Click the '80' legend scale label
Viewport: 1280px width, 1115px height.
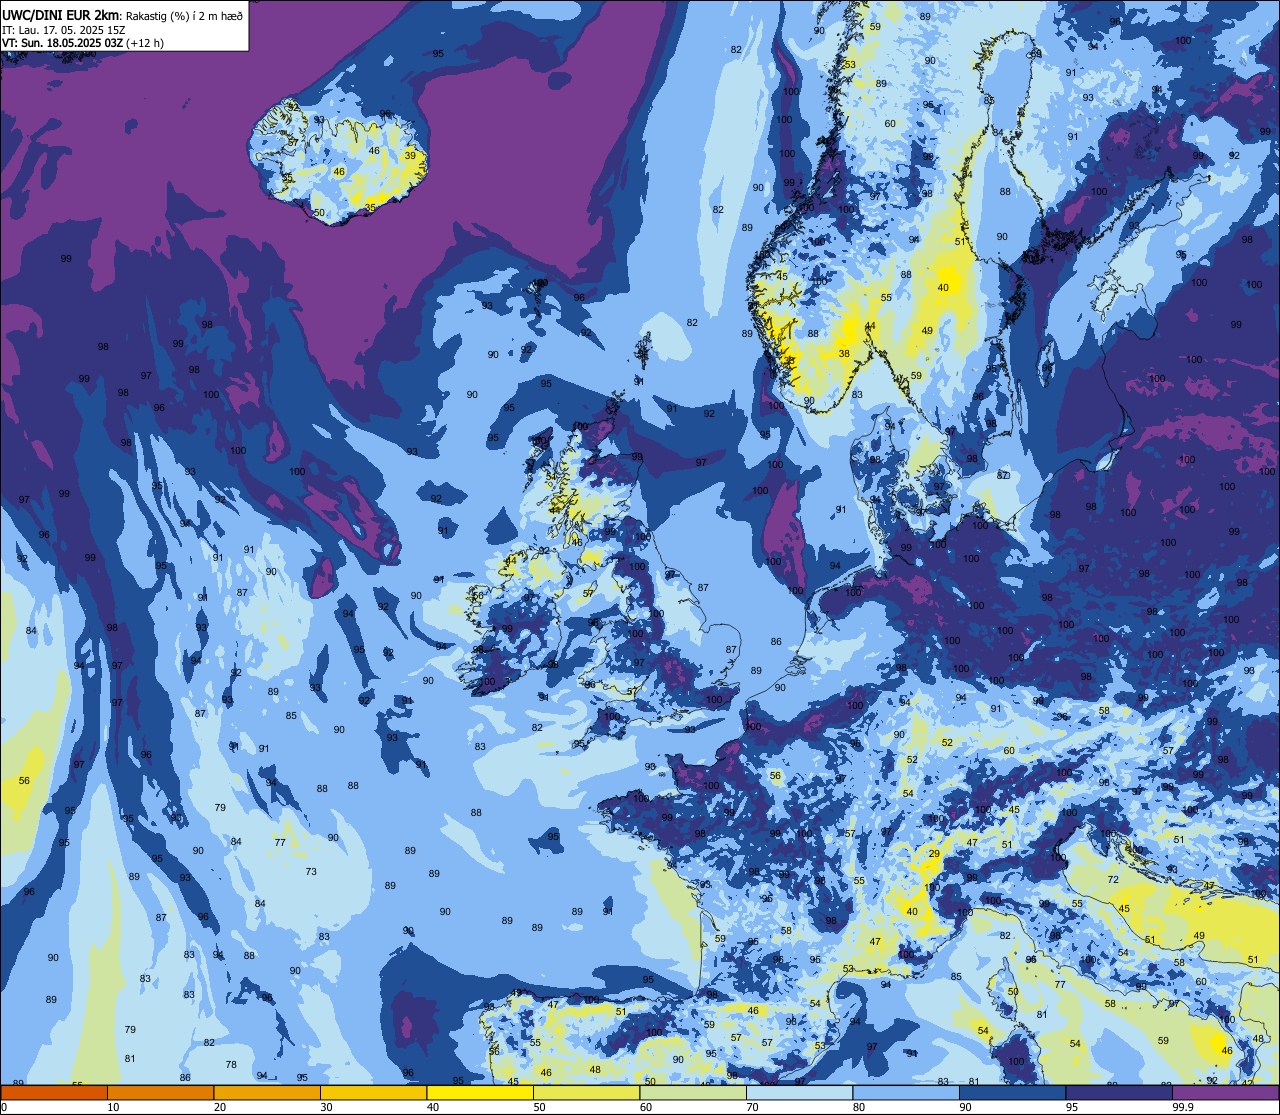pyautogui.click(x=859, y=1107)
